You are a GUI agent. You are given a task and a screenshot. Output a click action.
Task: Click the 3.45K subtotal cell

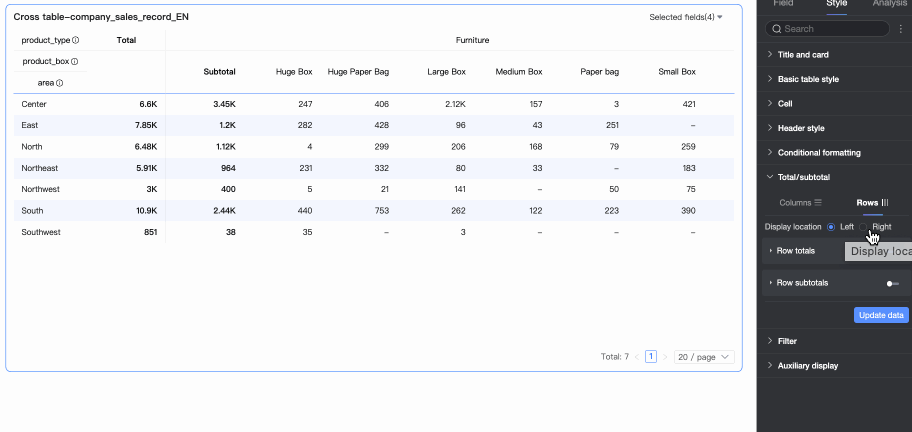coord(225,104)
